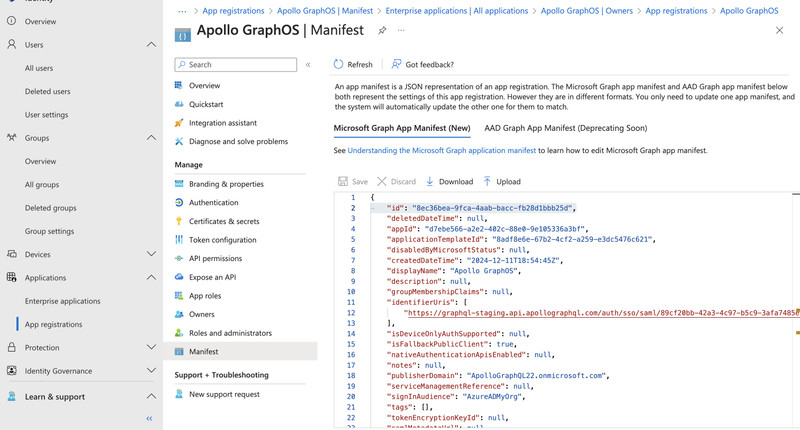Collapse the Applications section chevron

(151, 277)
